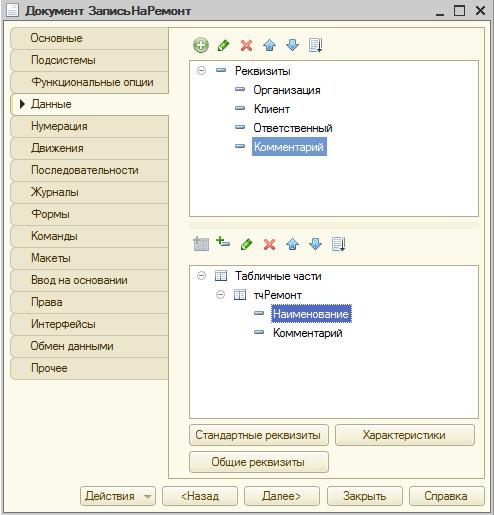494x515 pixels.
Task: Collapse the Табличные части node
Action: tap(201, 276)
